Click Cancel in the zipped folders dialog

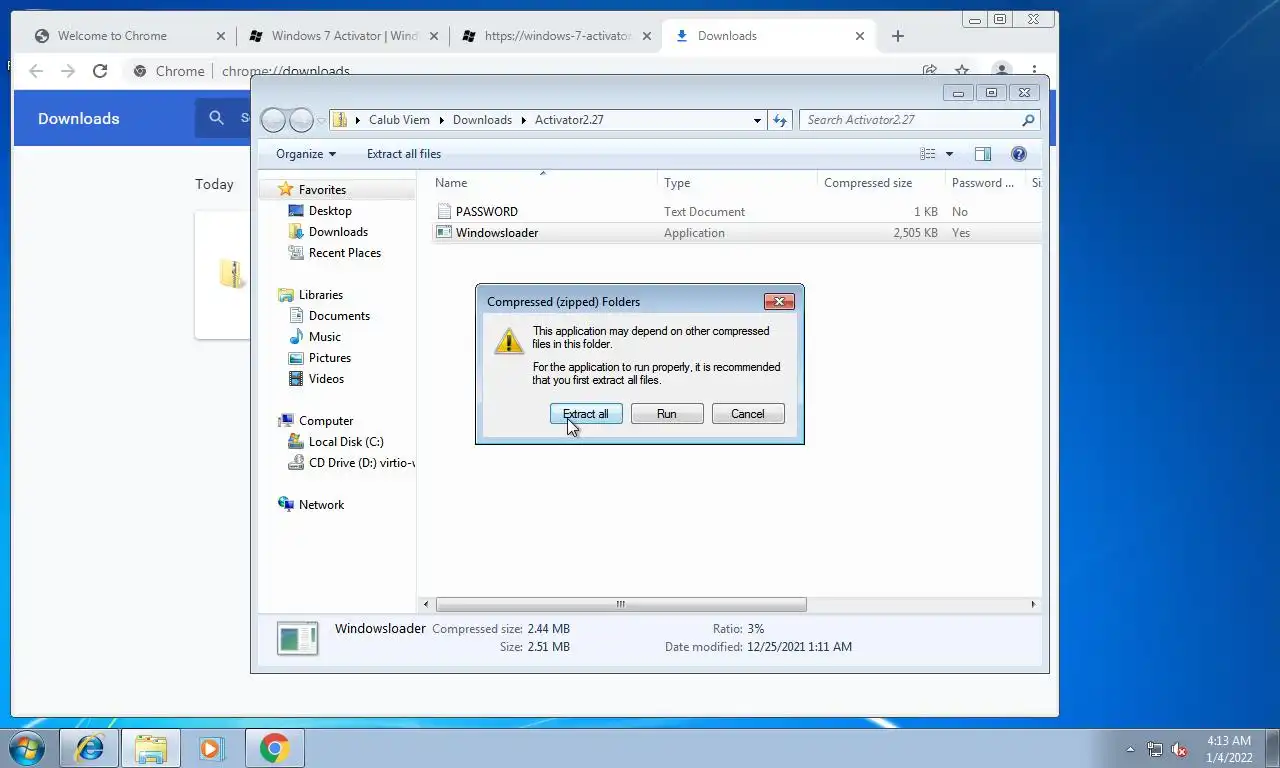[x=748, y=414]
